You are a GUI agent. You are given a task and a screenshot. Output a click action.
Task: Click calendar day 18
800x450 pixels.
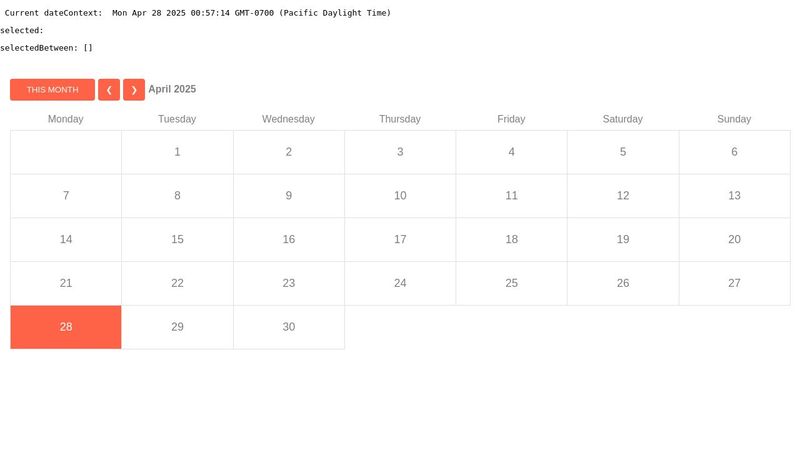tap(511, 240)
